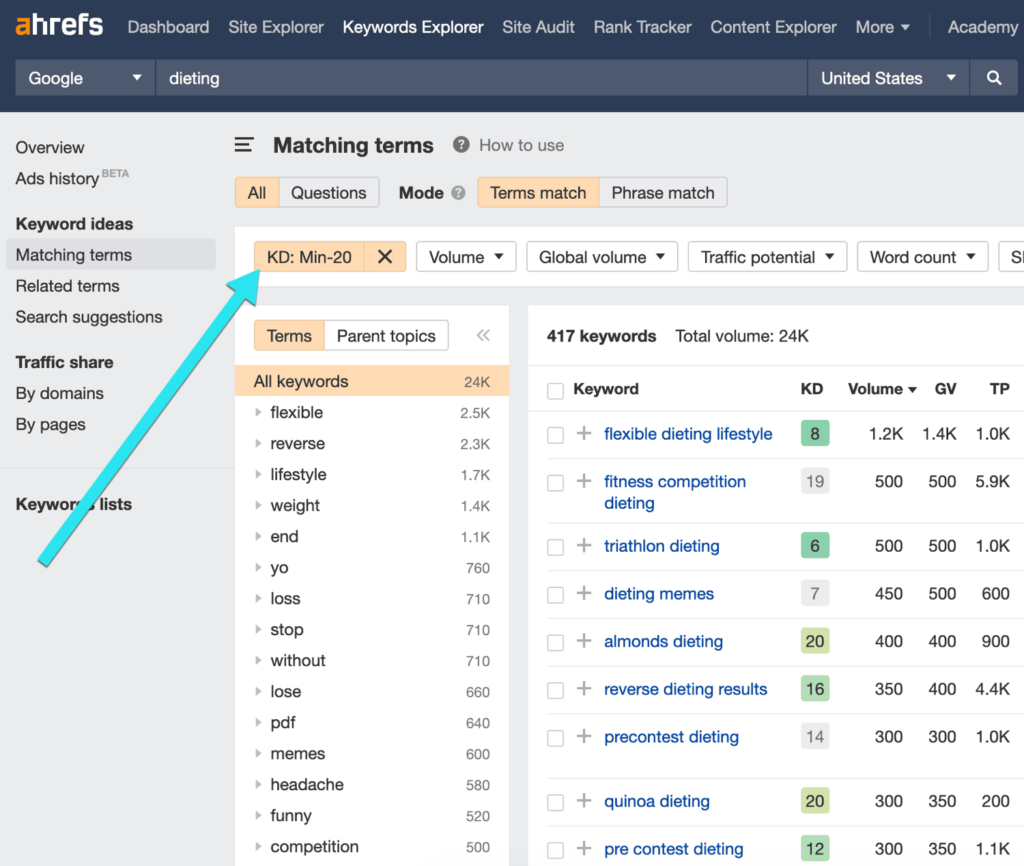Switch to the Questions tab
The image size is (1024, 866).
(x=329, y=192)
